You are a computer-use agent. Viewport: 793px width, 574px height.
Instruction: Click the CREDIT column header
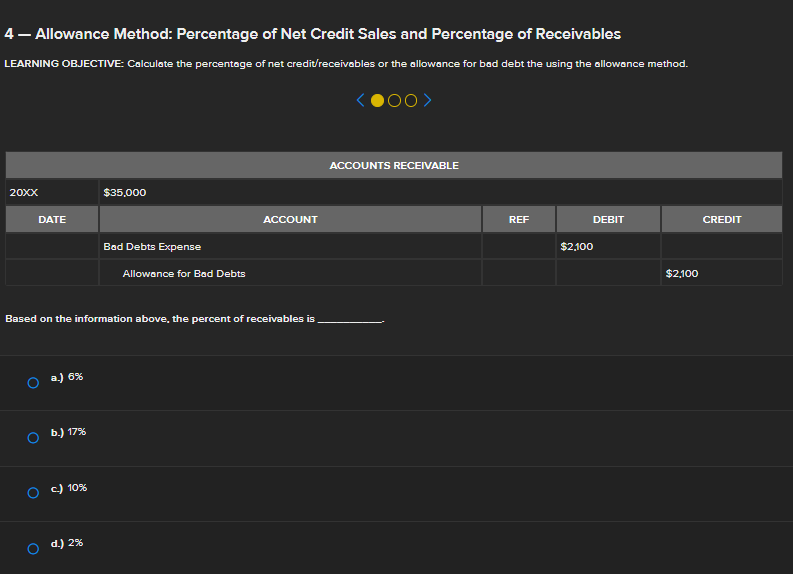point(722,219)
